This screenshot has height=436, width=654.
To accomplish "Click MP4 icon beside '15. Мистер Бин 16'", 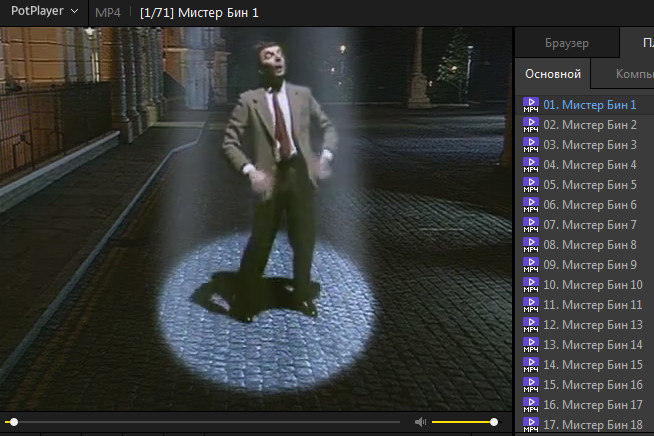I will click(531, 385).
